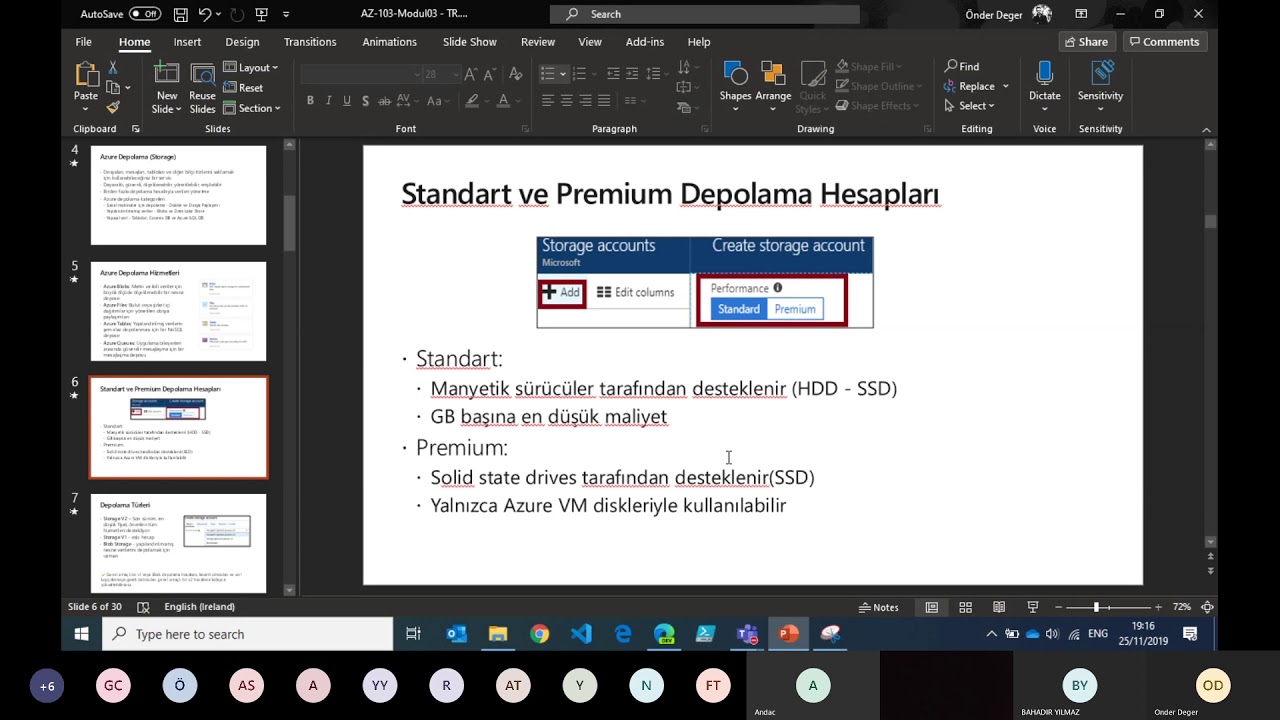Viewport: 1280px width, 720px height.
Task: Open Chrome from the taskbar
Action: [x=539, y=634]
